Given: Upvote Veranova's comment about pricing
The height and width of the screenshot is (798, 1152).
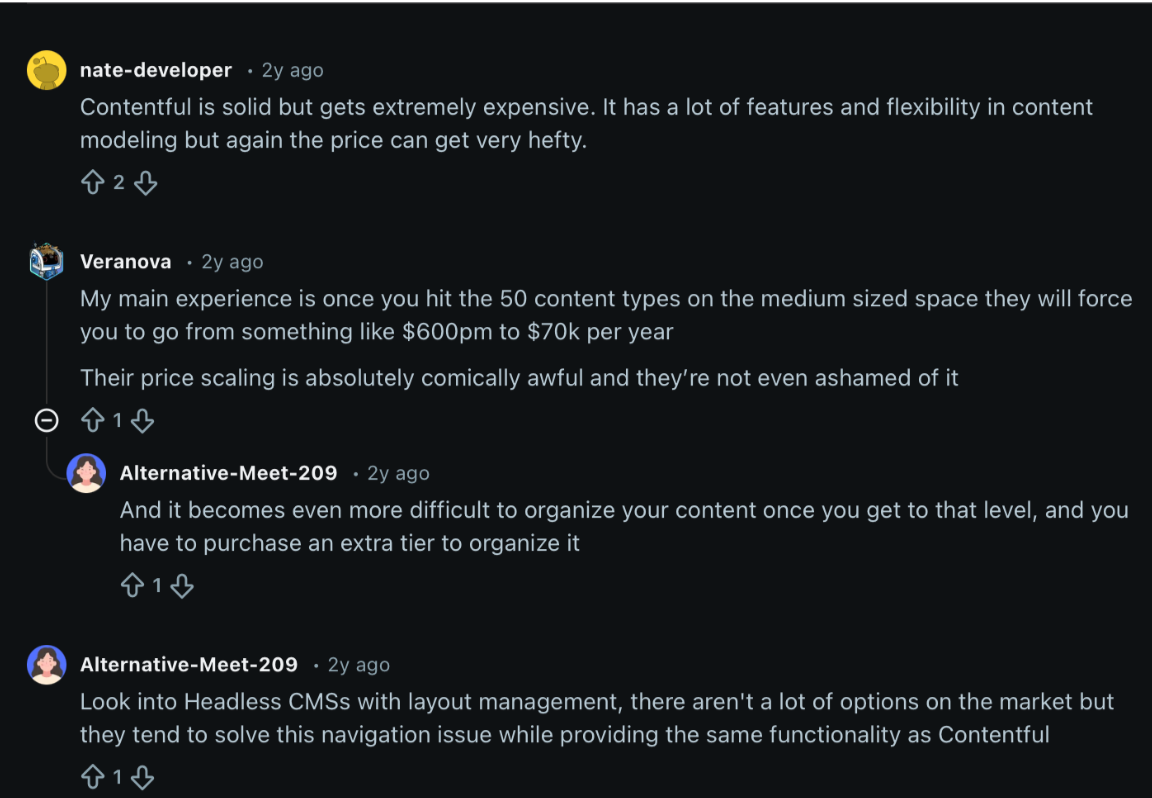Looking at the screenshot, I should [93, 421].
